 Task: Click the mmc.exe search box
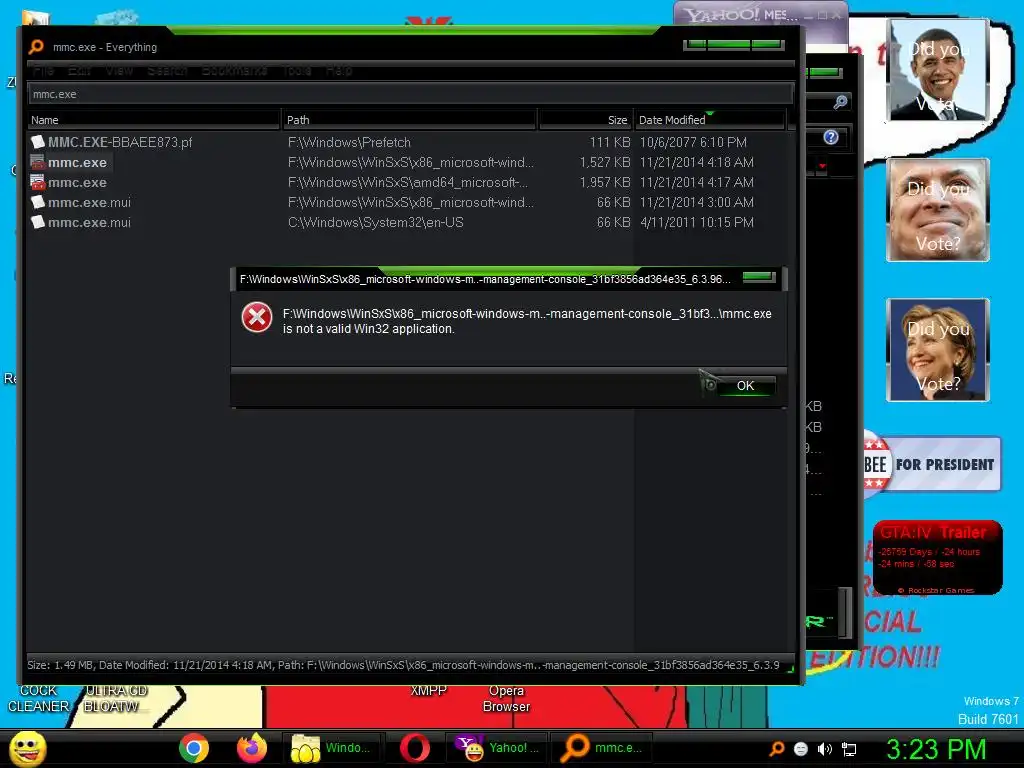(411, 94)
